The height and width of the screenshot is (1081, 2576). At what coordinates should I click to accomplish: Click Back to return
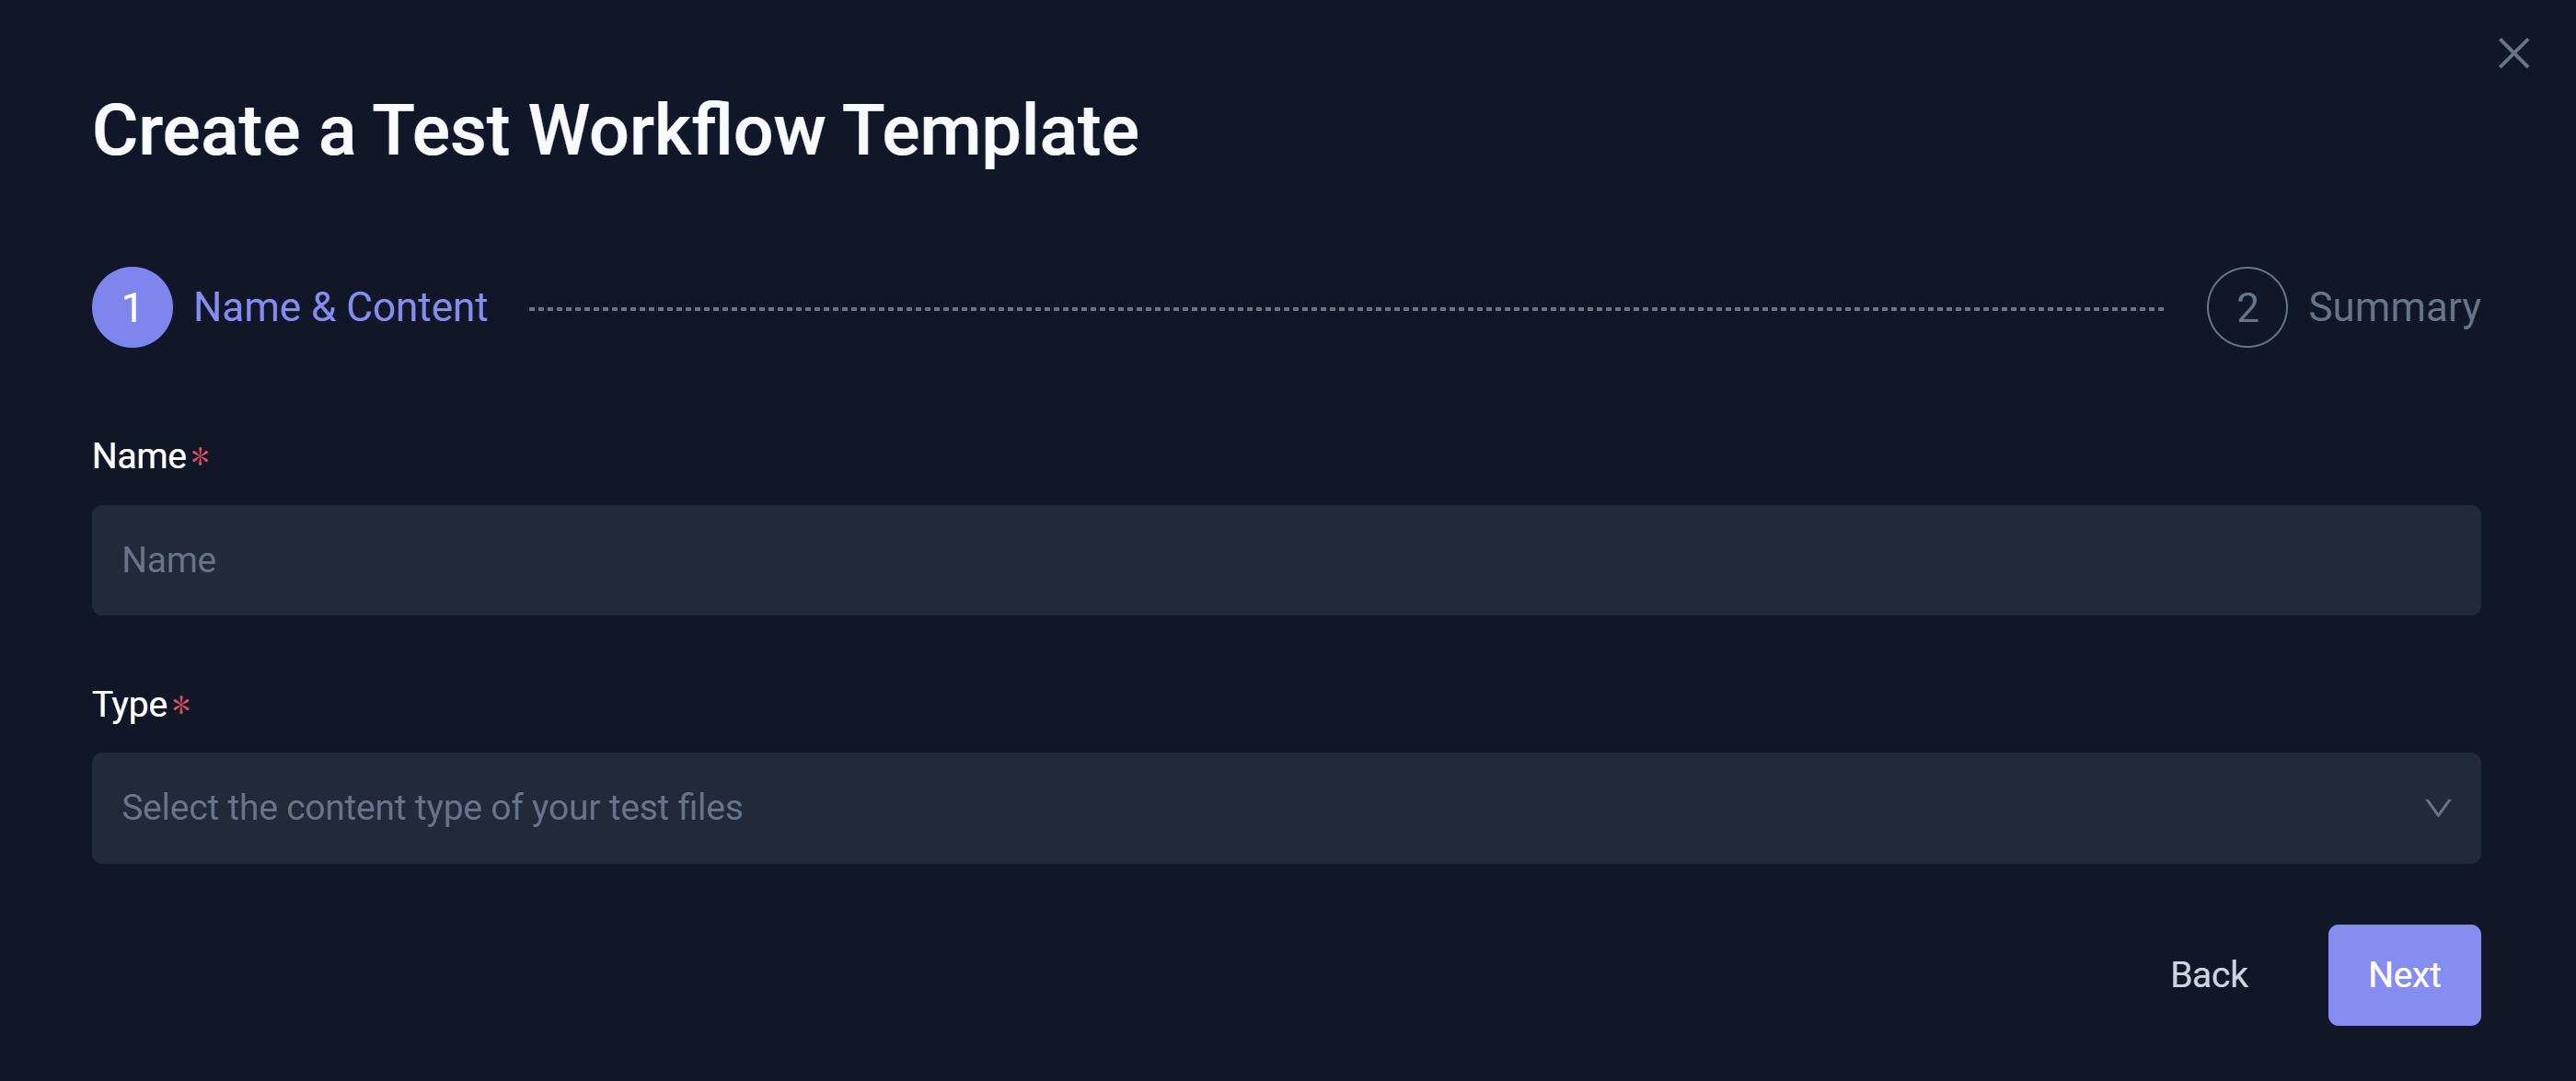click(2208, 974)
